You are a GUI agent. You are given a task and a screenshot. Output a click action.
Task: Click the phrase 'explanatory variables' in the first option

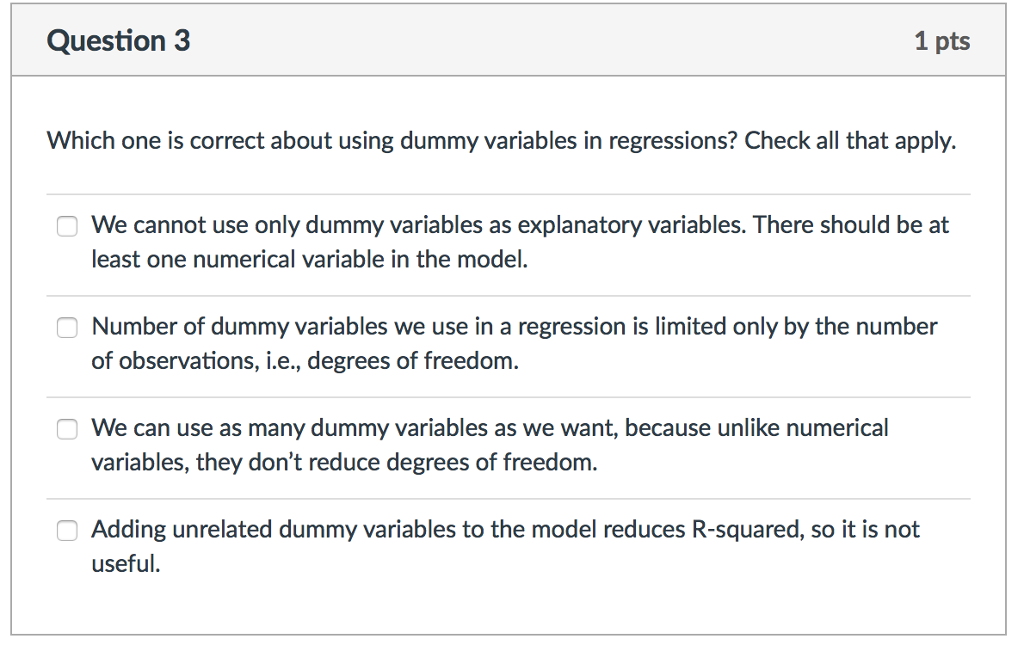pyautogui.click(x=631, y=225)
